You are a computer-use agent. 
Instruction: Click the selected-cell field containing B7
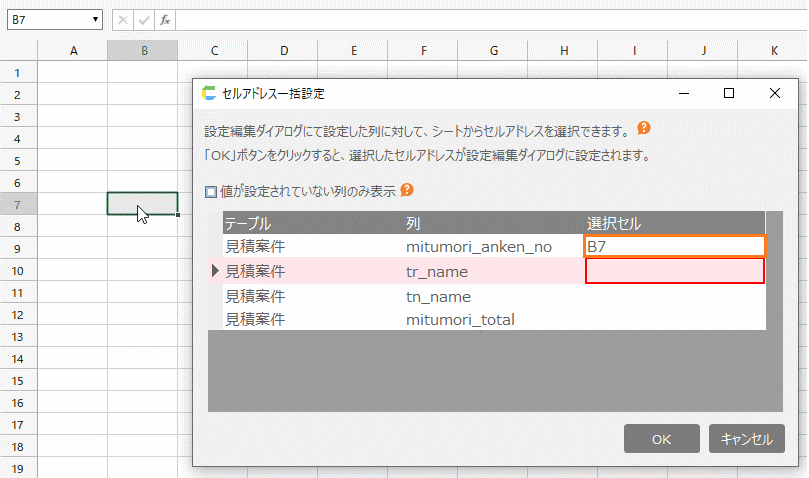click(674, 245)
